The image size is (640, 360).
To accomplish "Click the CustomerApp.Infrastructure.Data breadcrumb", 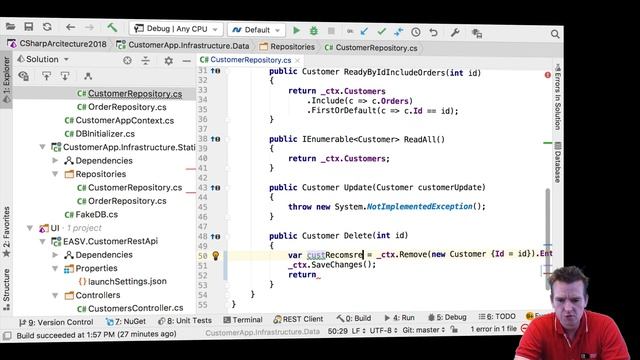I will pos(183,46).
